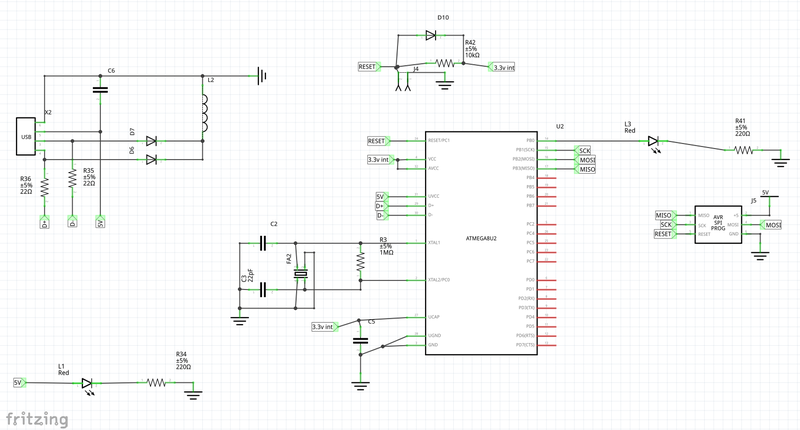This screenshot has height=430, width=800.
Task: Select the L2 inductor coil symbol
Action: click(203, 114)
